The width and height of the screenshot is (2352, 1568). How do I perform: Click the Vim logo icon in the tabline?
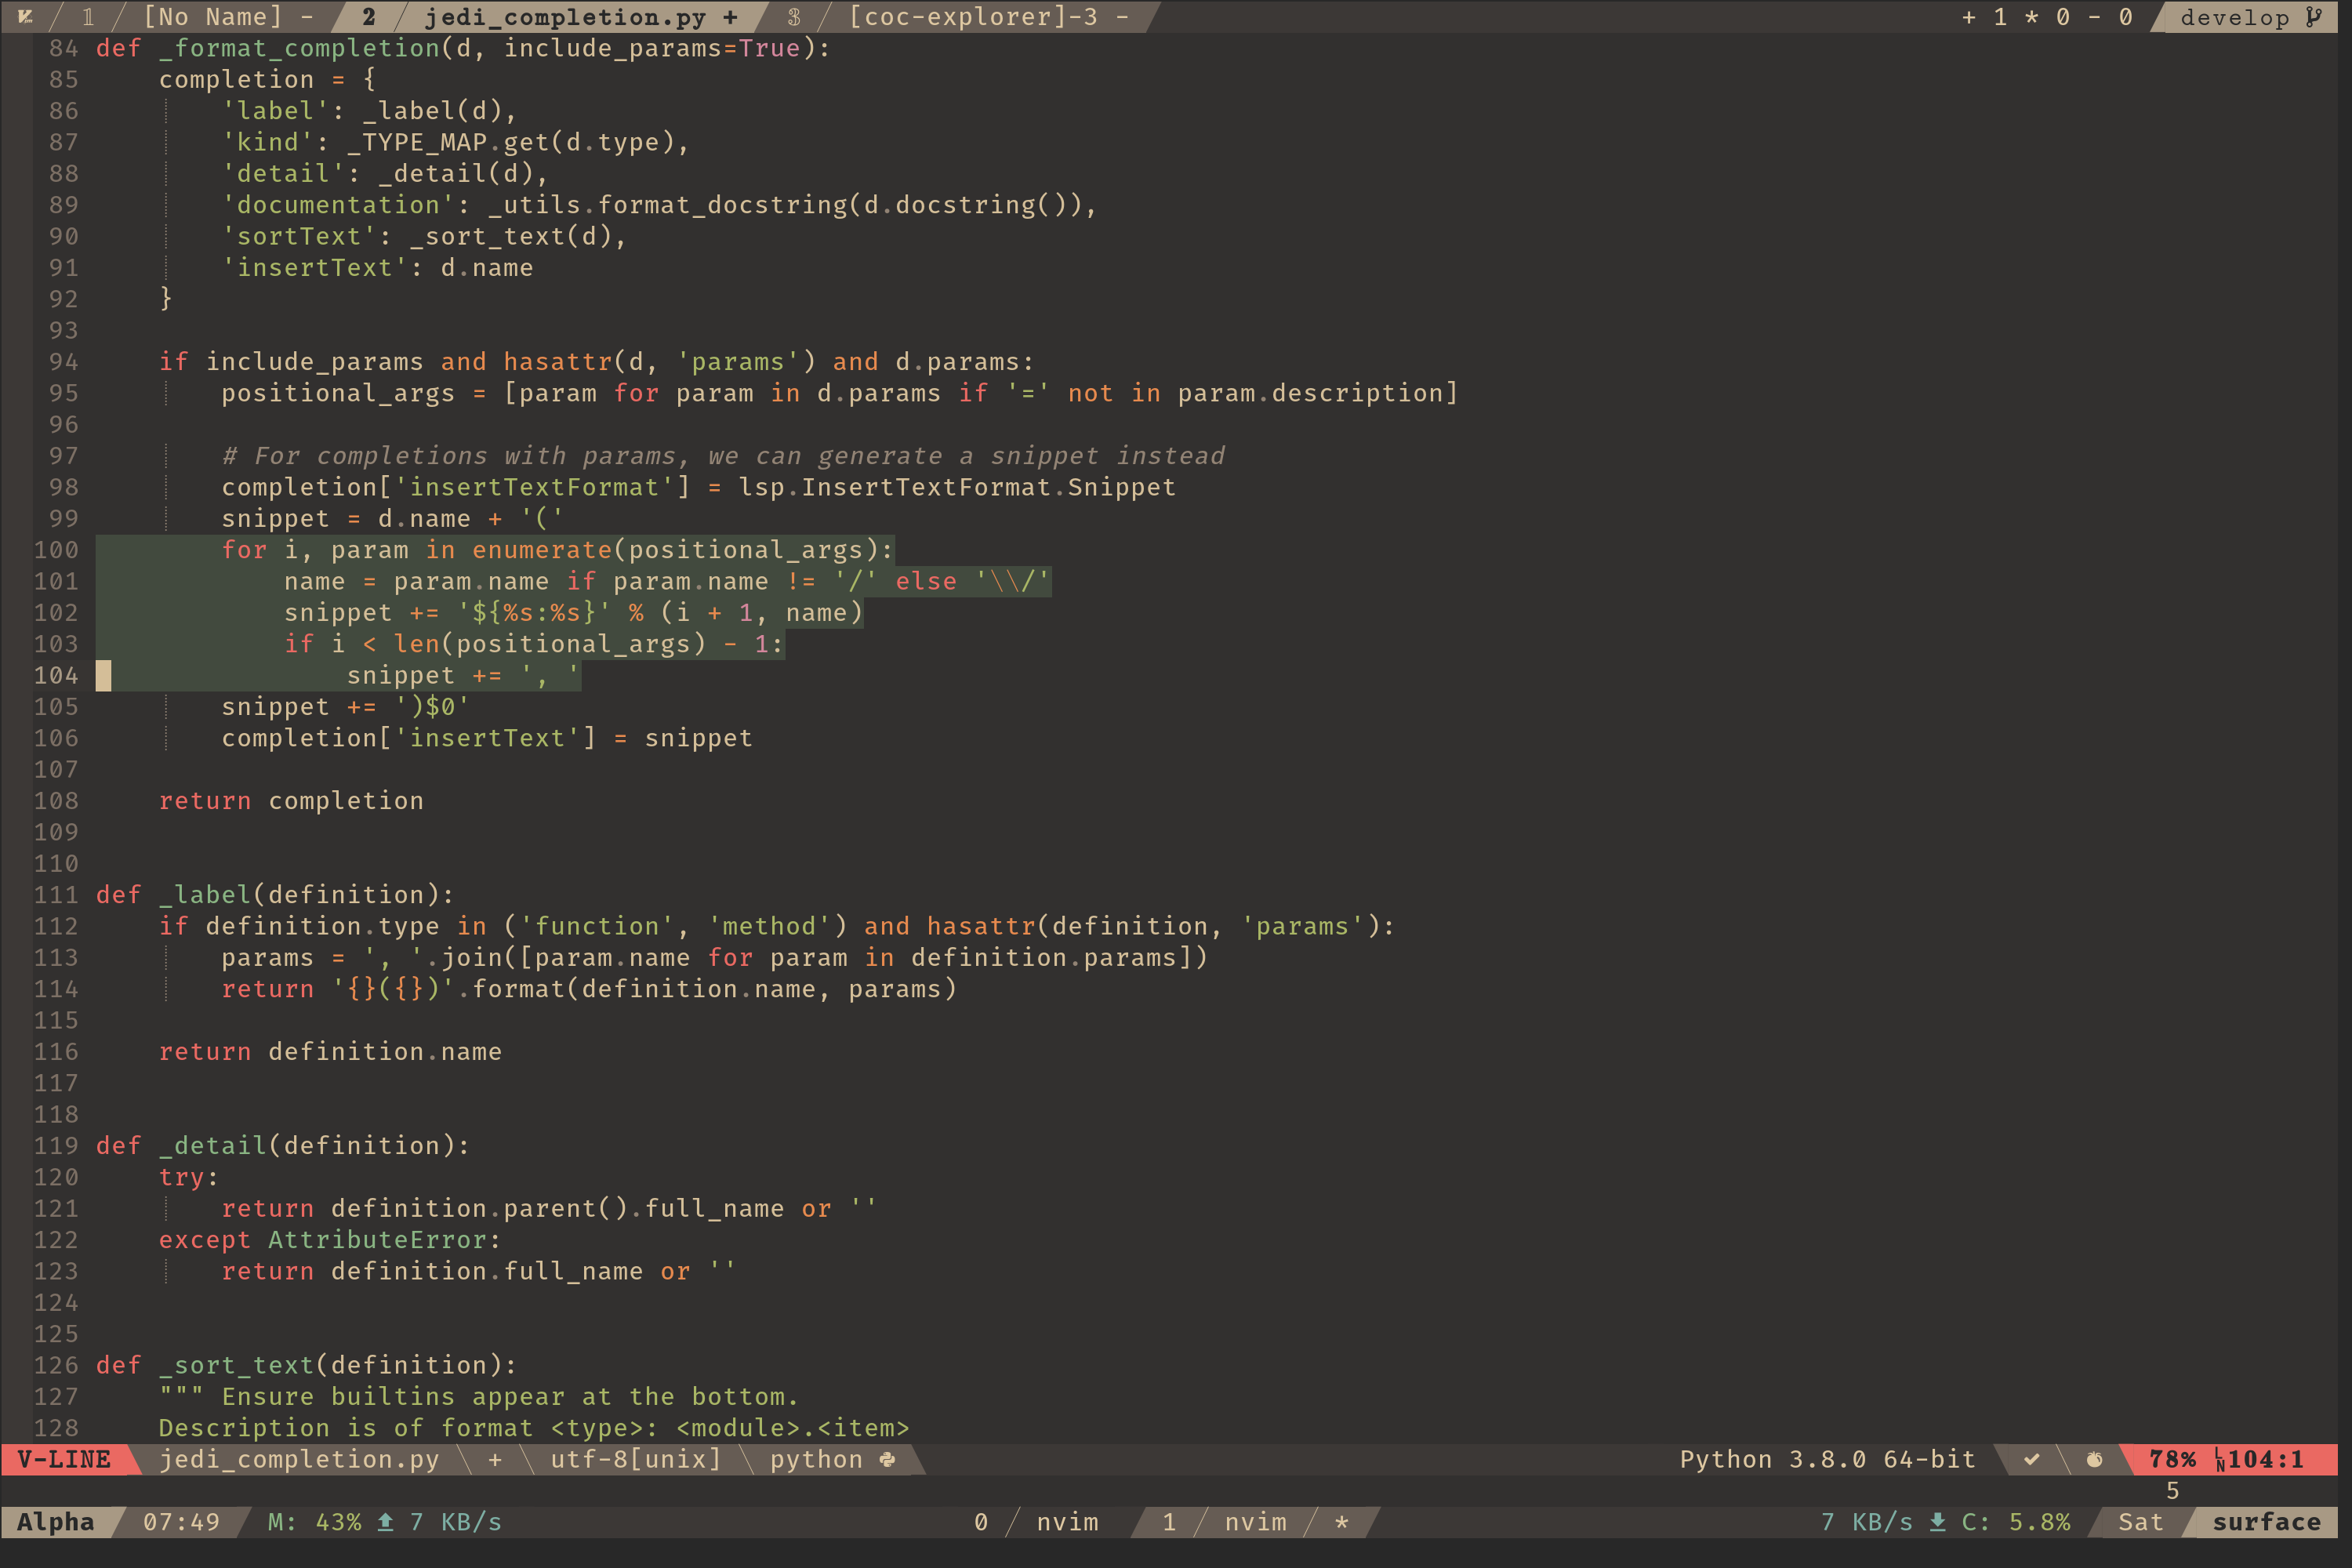click(x=27, y=16)
